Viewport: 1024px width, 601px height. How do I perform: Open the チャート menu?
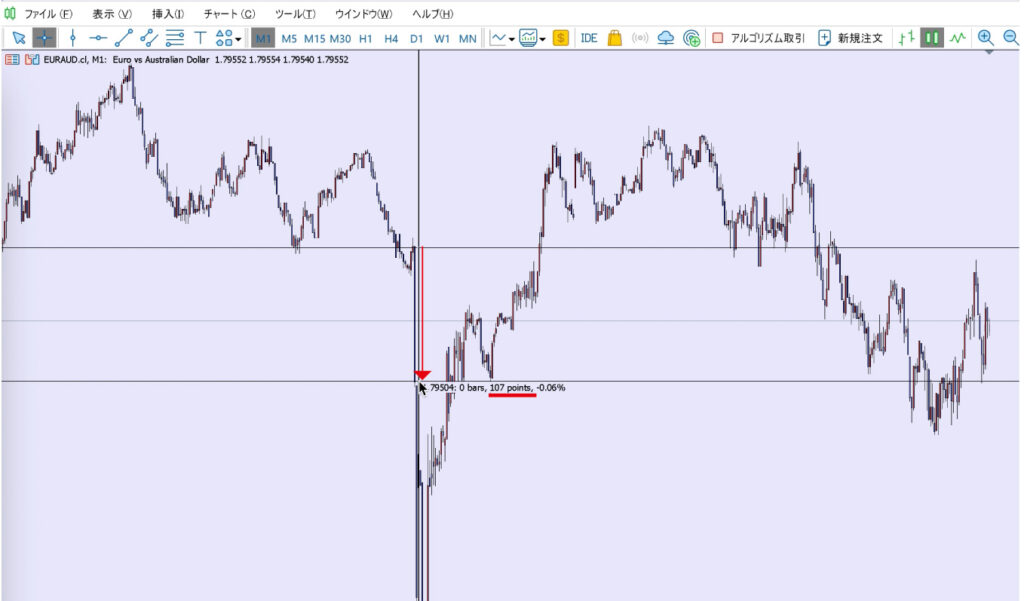pyautogui.click(x=228, y=14)
